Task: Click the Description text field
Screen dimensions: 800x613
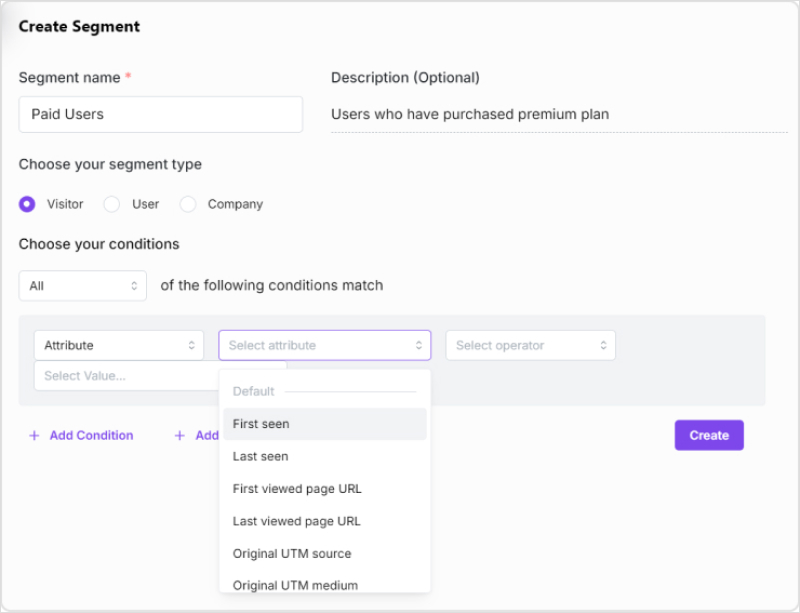Action: tap(559, 114)
